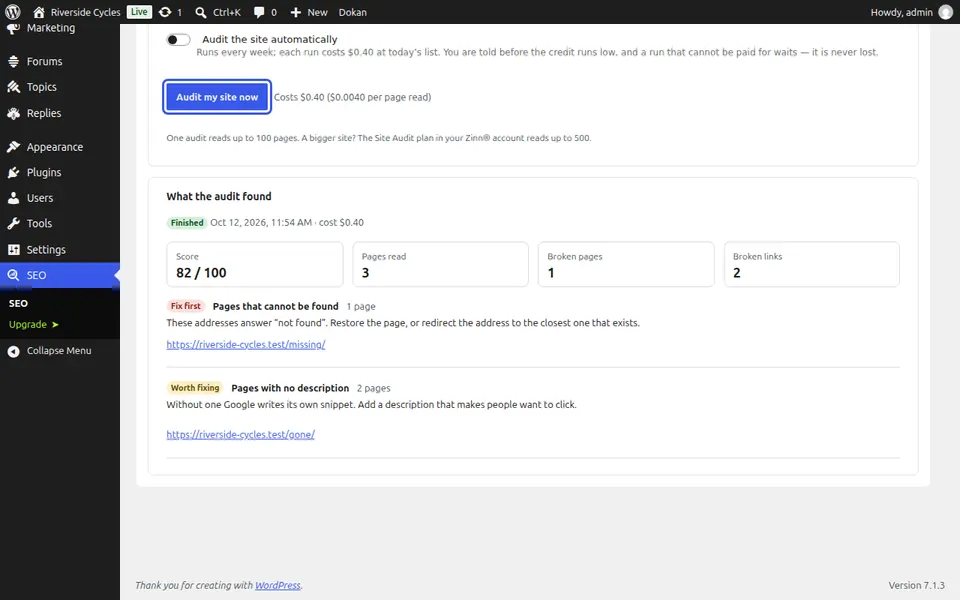The height and width of the screenshot is (600, 960).
Task: View comments via the speech bubble icon
Action: point(259,12)
